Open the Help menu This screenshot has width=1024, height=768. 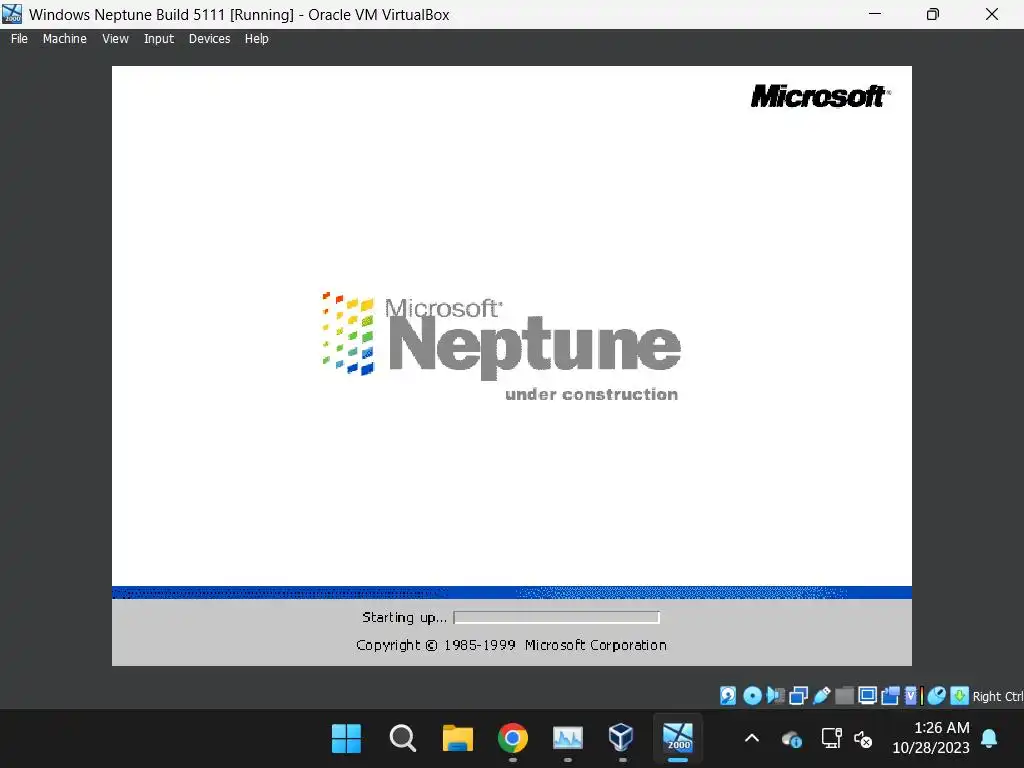click(x=257, y=39)
